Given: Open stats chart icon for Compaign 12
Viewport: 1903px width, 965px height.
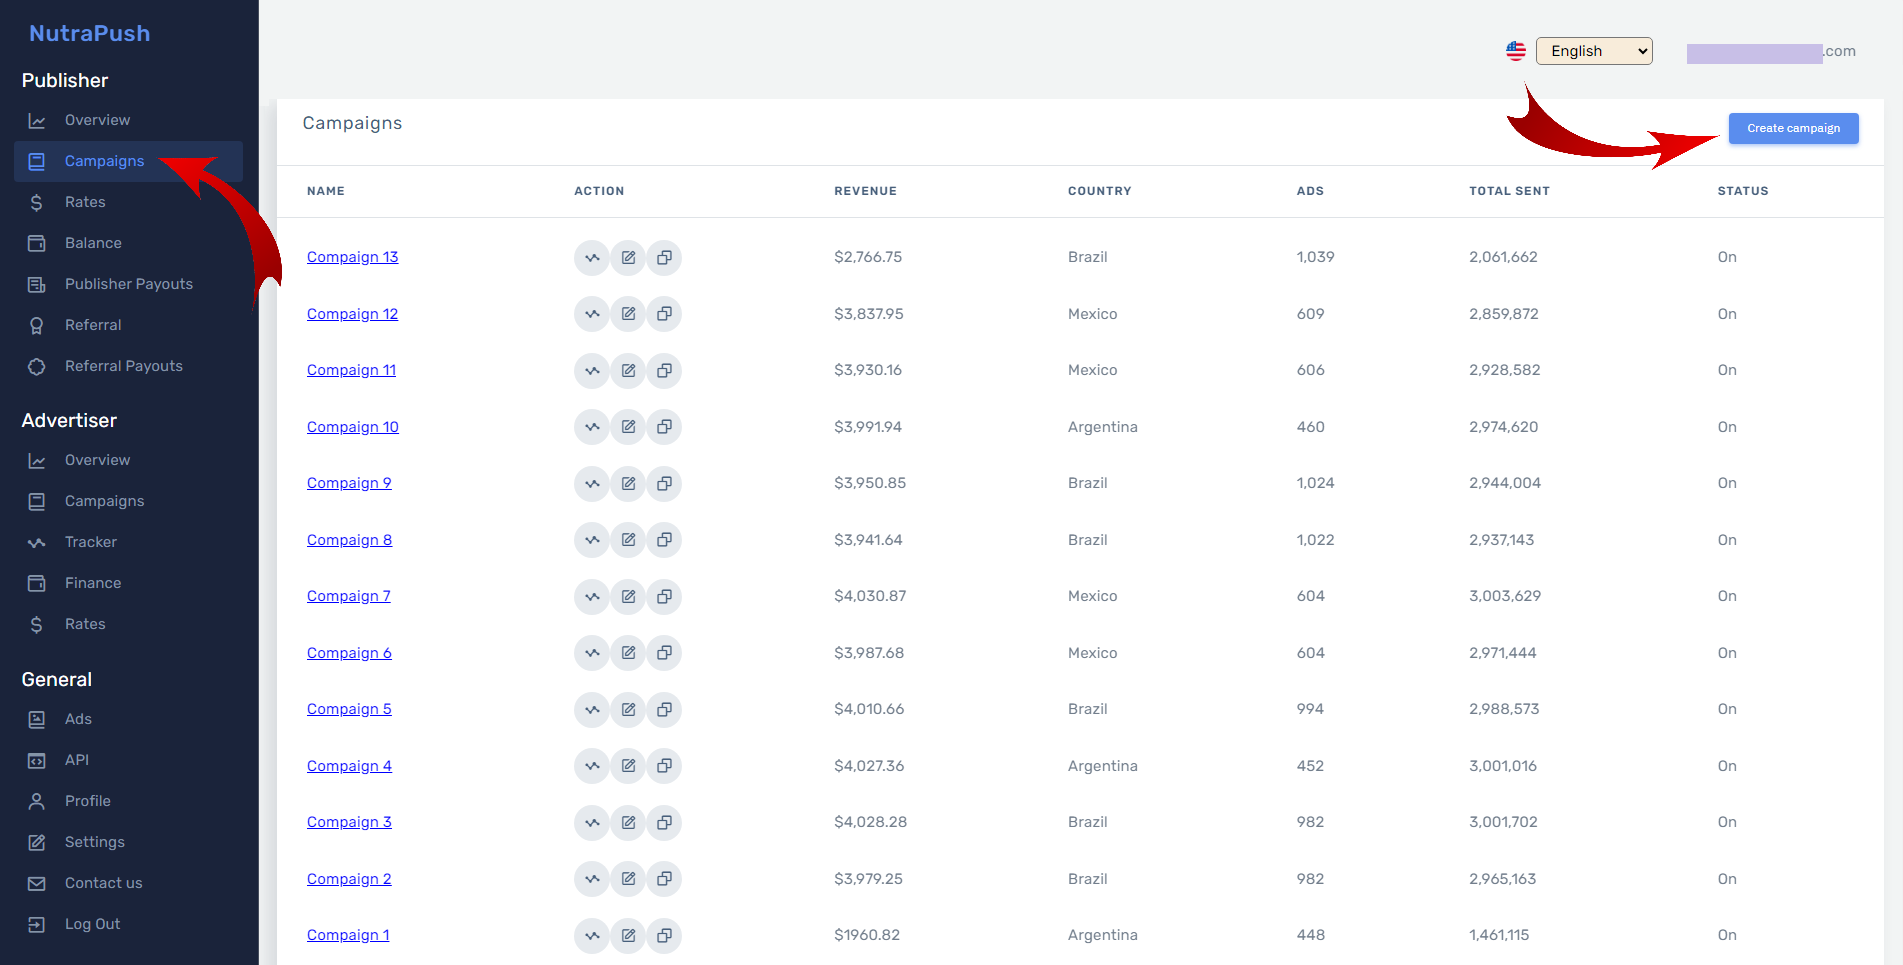Looking at the screenshot, I should pos(592,314).
